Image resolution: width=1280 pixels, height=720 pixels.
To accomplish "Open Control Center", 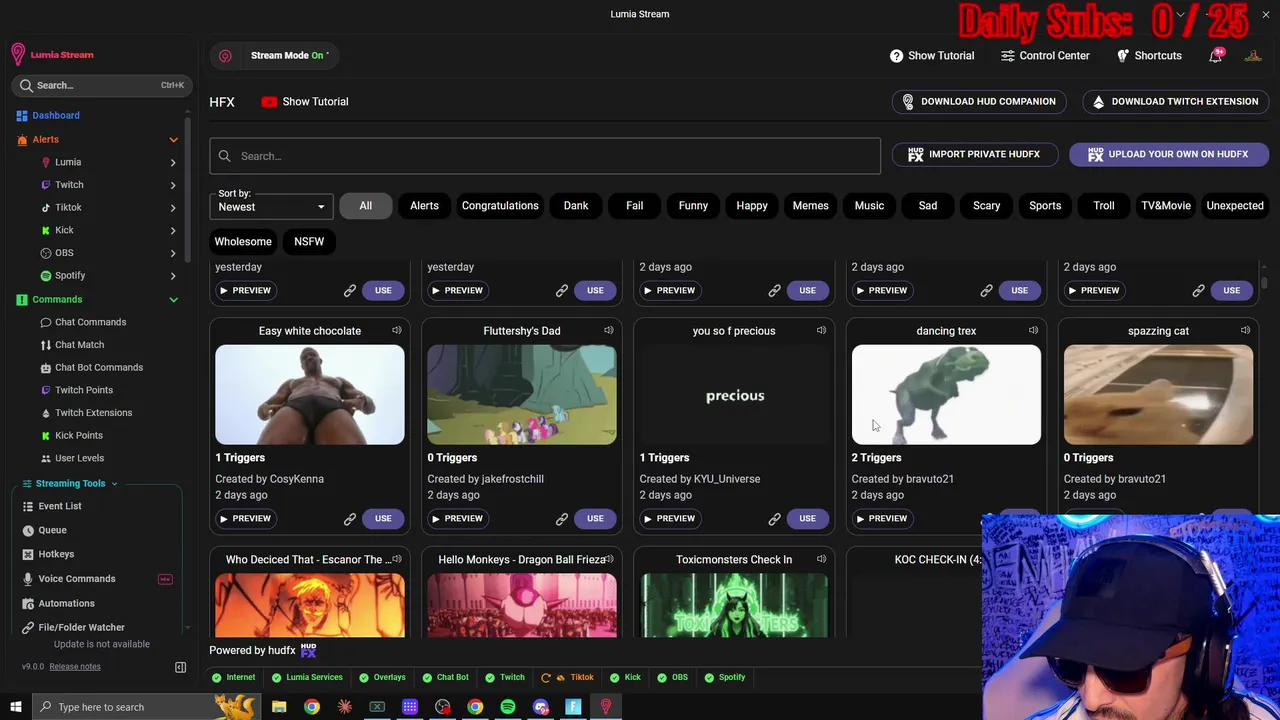I will (1045, 55).
